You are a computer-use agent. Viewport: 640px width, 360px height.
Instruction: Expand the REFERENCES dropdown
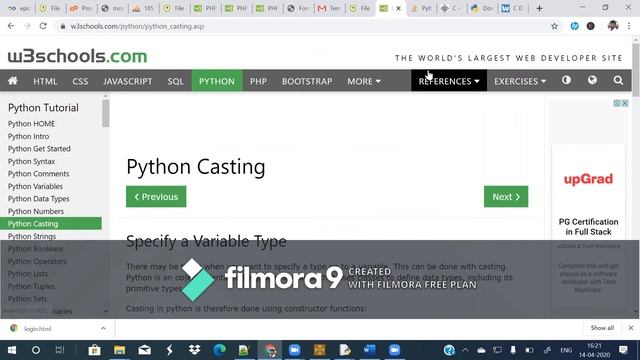(449, 81)
